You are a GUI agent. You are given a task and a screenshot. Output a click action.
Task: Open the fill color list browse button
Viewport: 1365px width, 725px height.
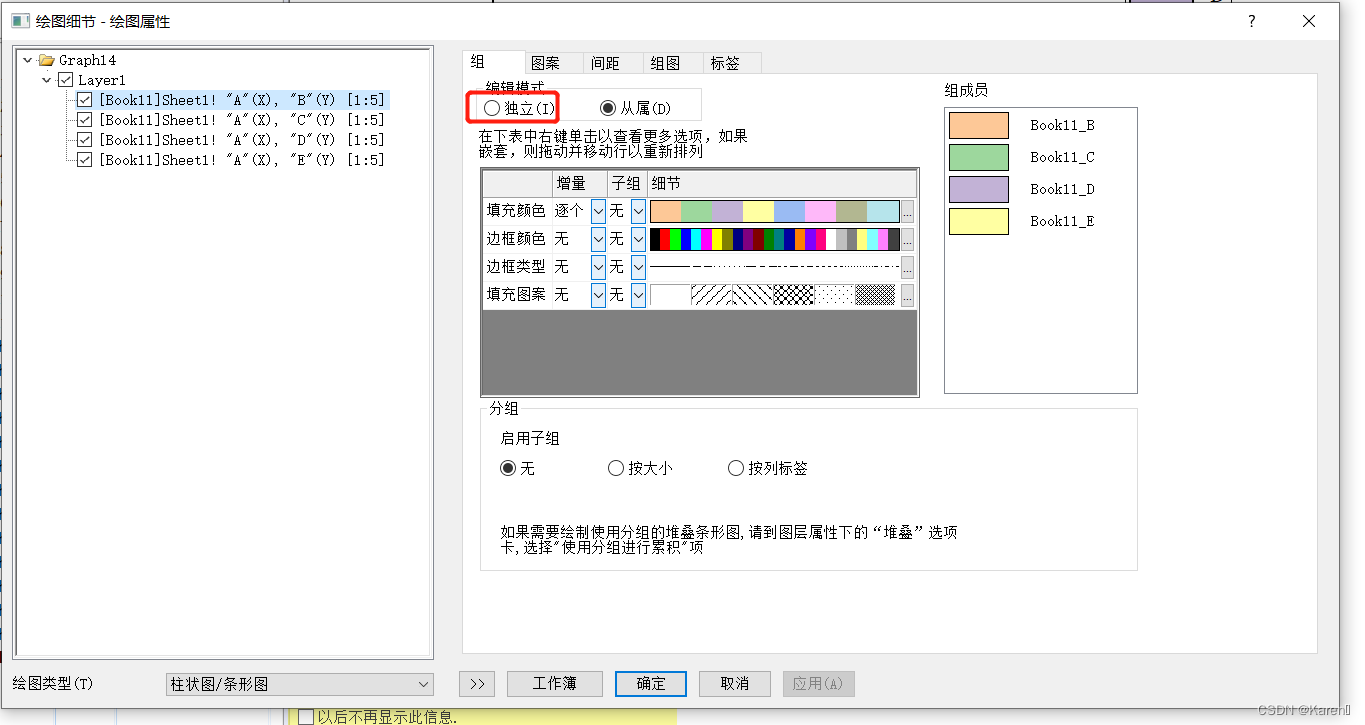907,211
